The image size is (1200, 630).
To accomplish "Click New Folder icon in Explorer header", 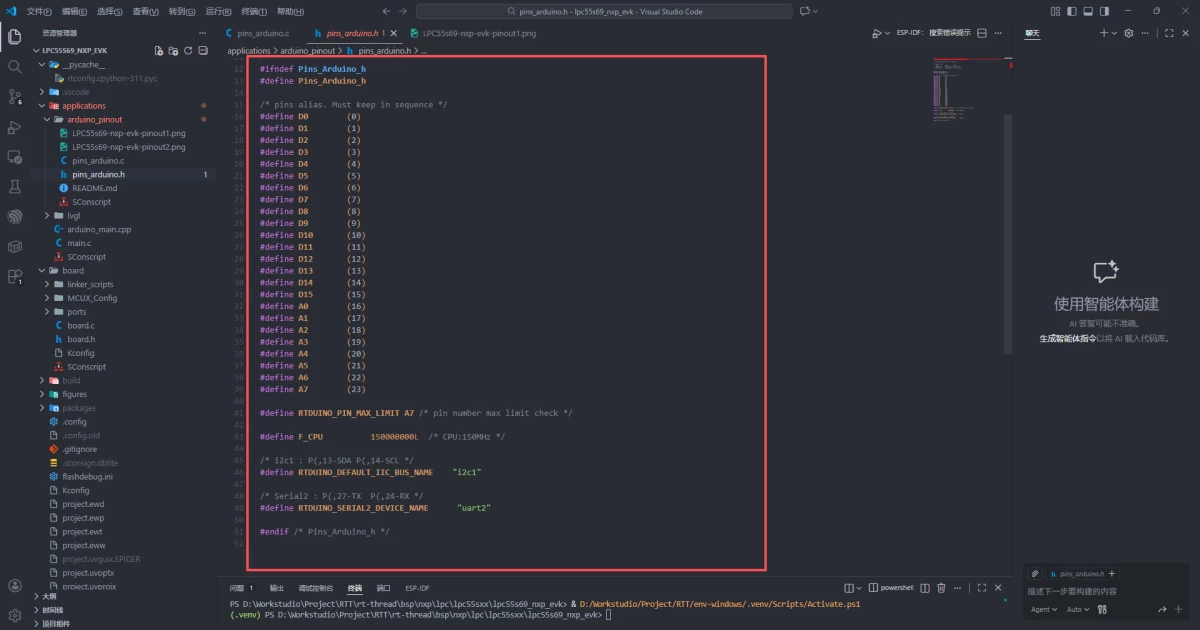I will point(173,50).
